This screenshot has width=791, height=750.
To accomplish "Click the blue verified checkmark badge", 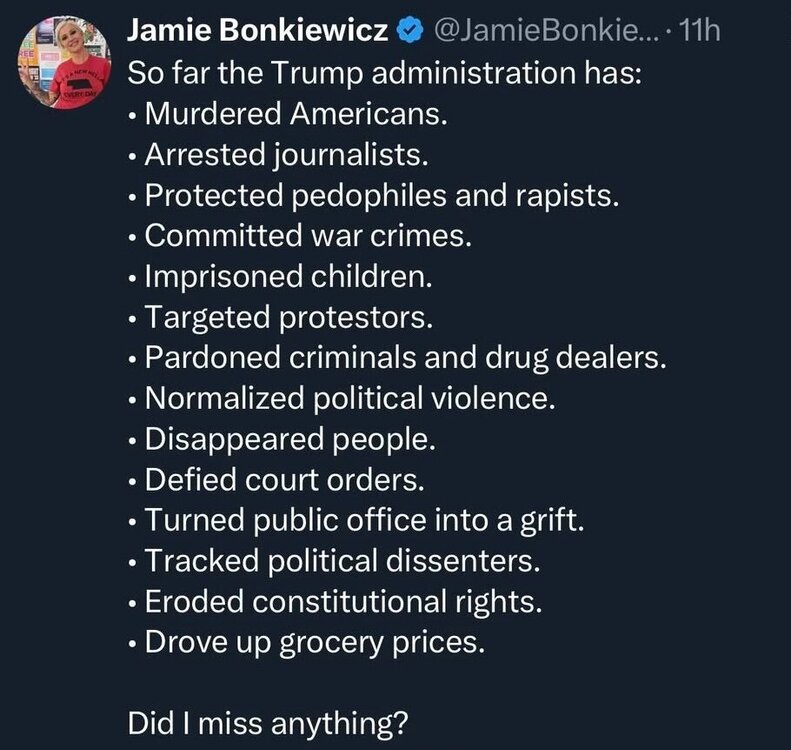I will (408, 33).
